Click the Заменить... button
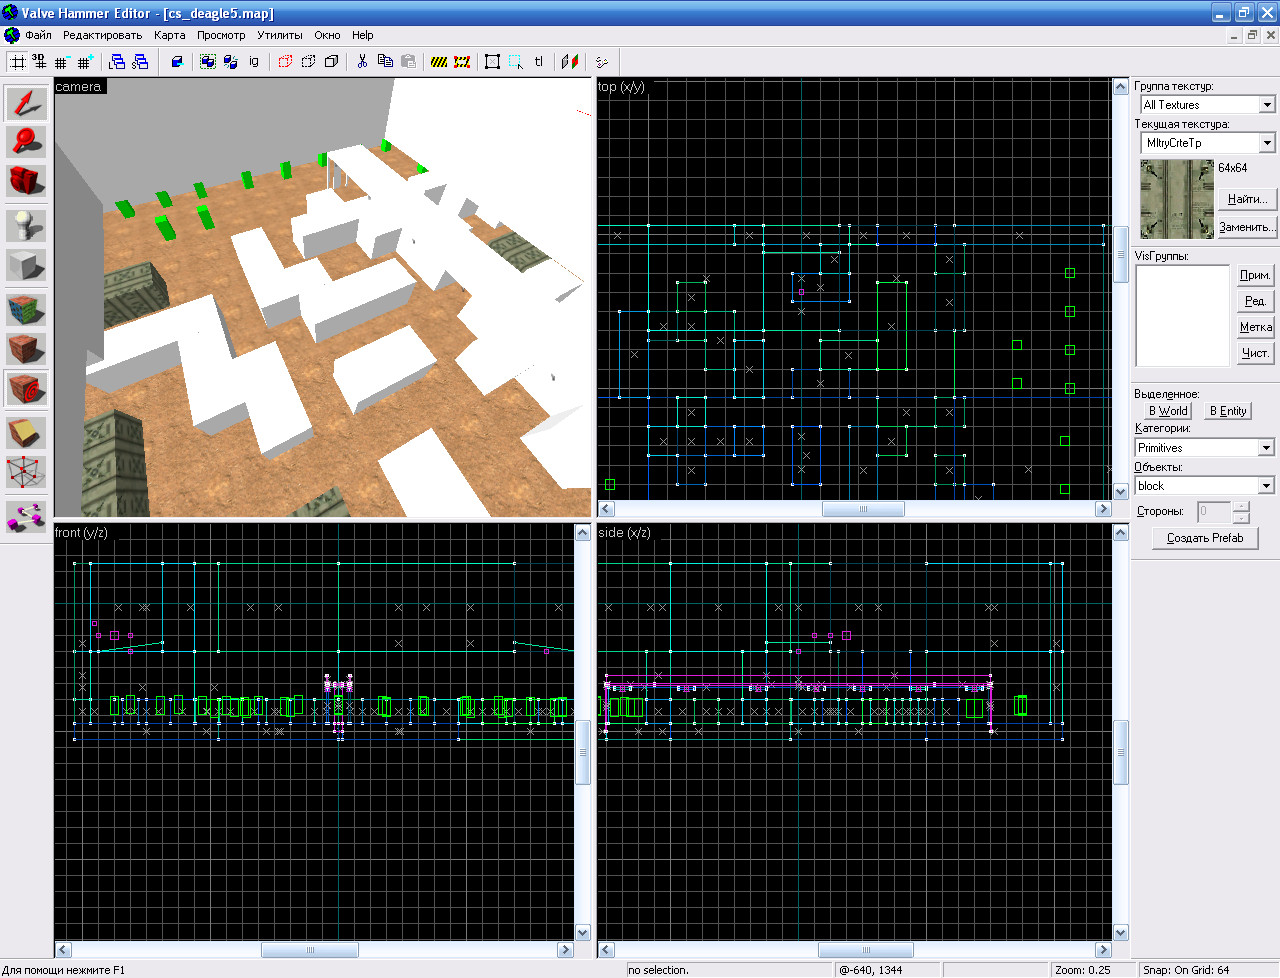The image size is (1280, 978). [1247, 227]
